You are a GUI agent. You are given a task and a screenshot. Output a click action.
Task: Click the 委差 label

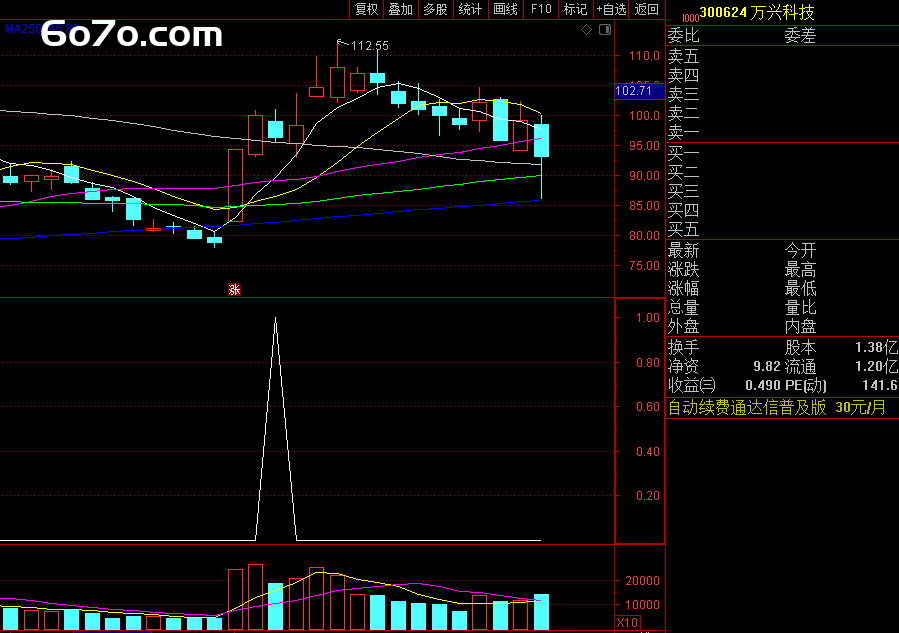point(800,36)
